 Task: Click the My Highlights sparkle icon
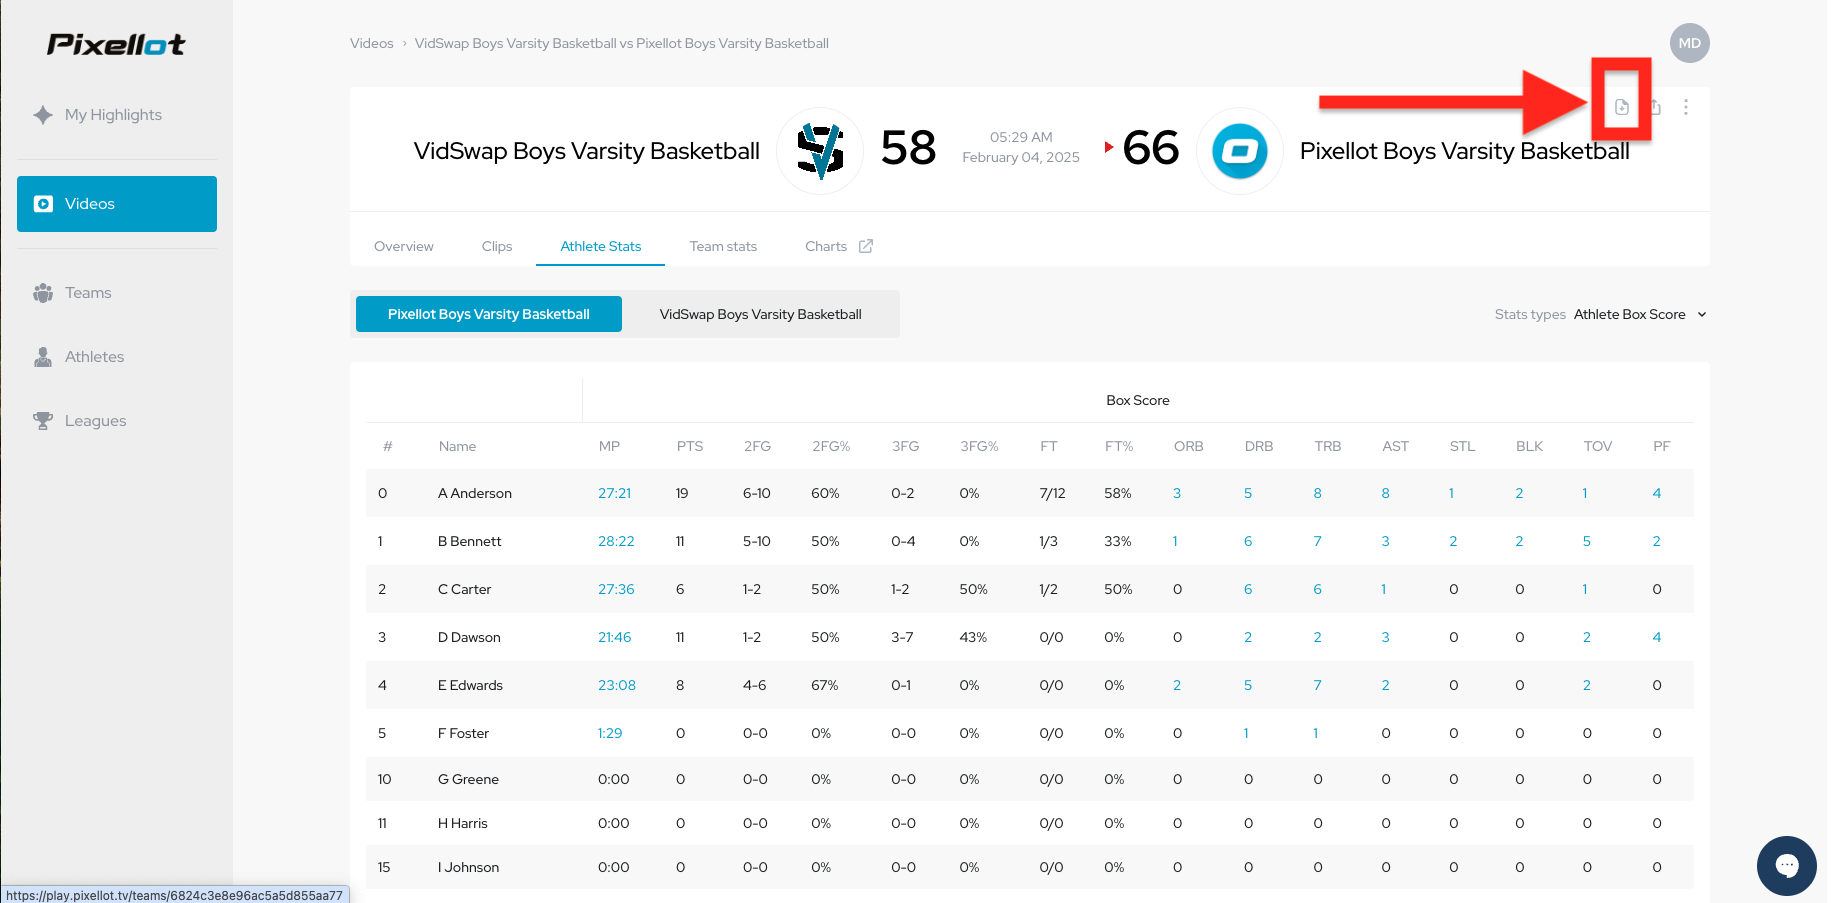tap(43, 115)
